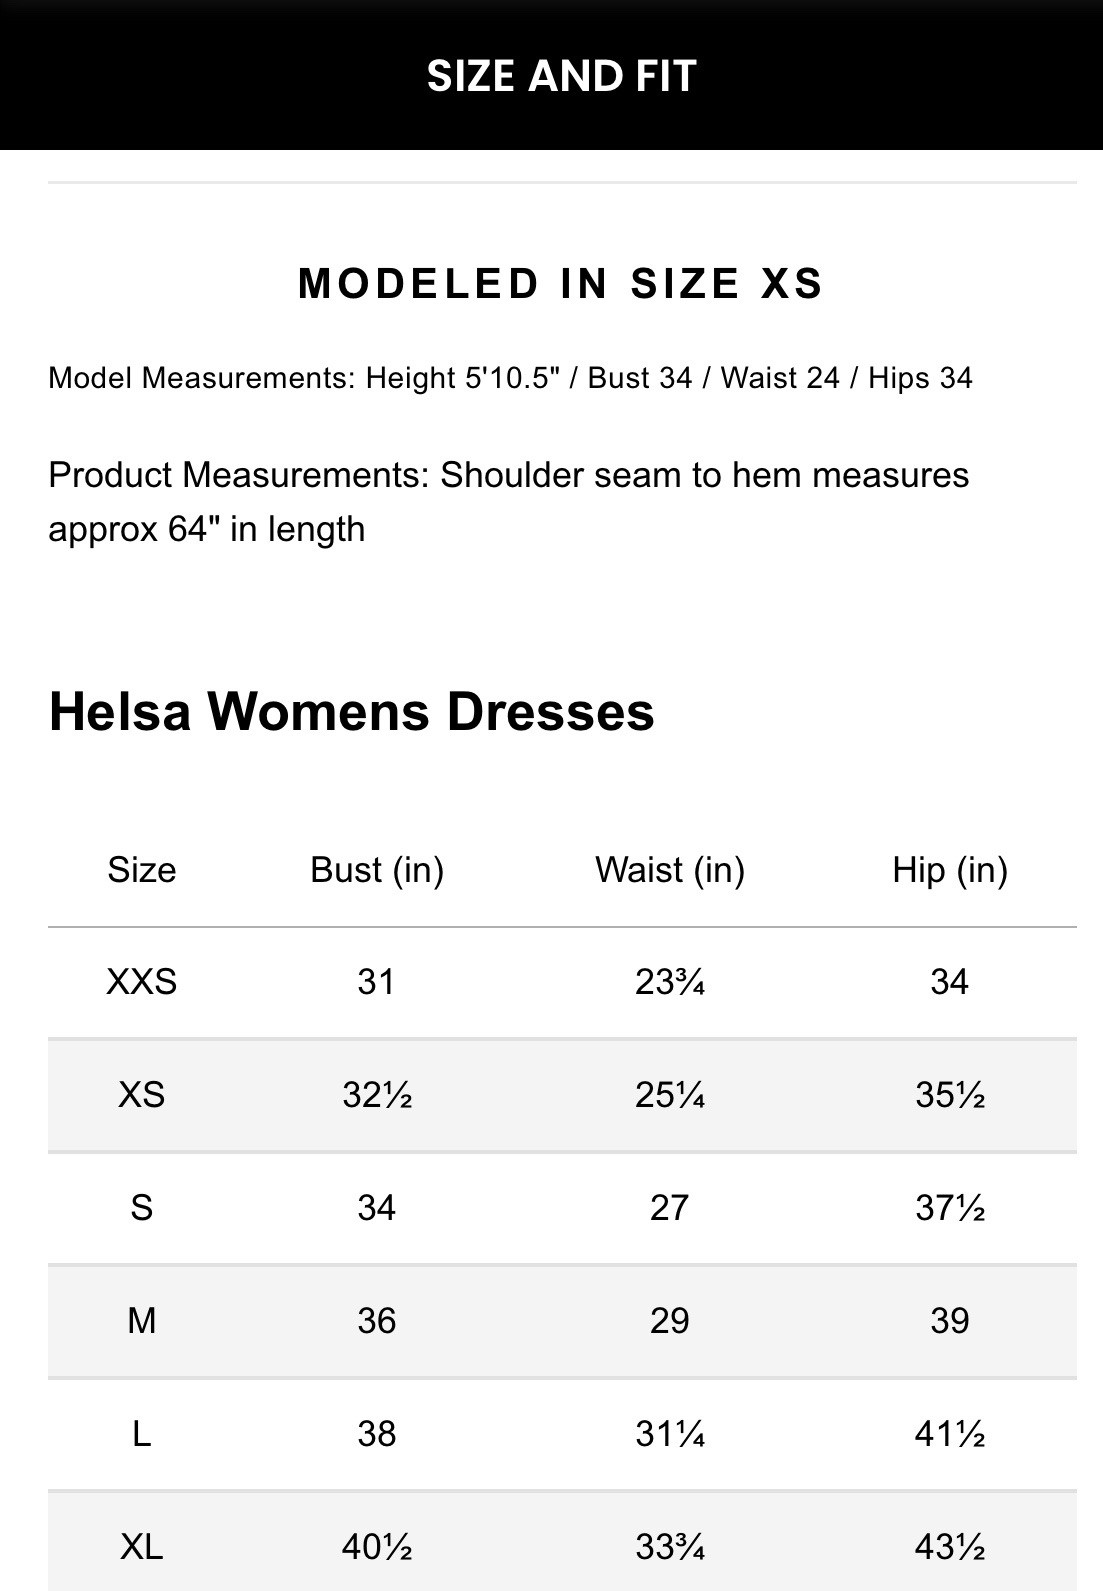
Task: Select the XL size row label
Action: pyautogui.click(x=142, y=1547)
